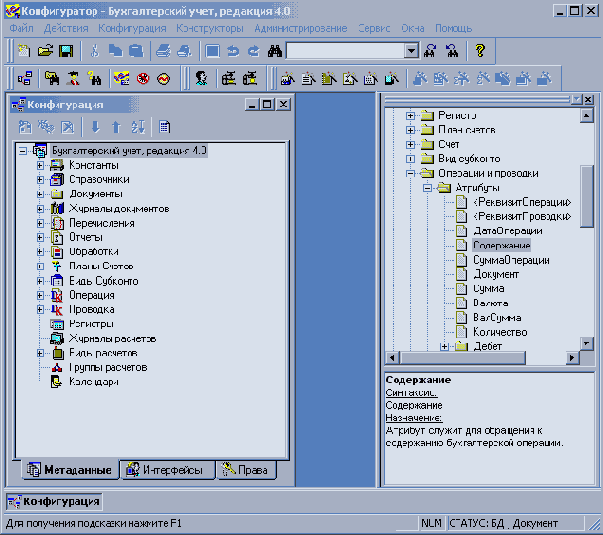Click the Синтаксис link in description pane

coord(410,393)
